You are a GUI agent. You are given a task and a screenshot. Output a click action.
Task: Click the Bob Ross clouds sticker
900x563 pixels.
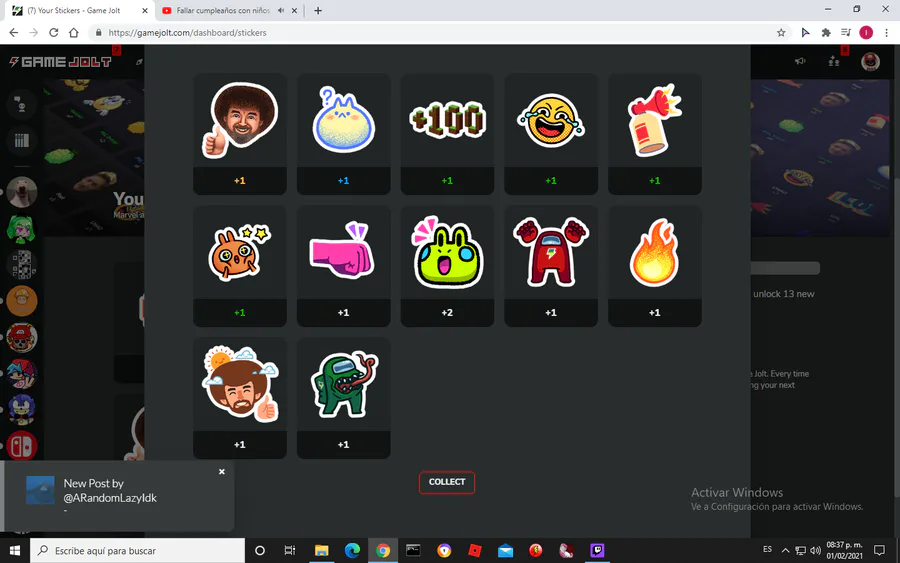coord(240,385)
